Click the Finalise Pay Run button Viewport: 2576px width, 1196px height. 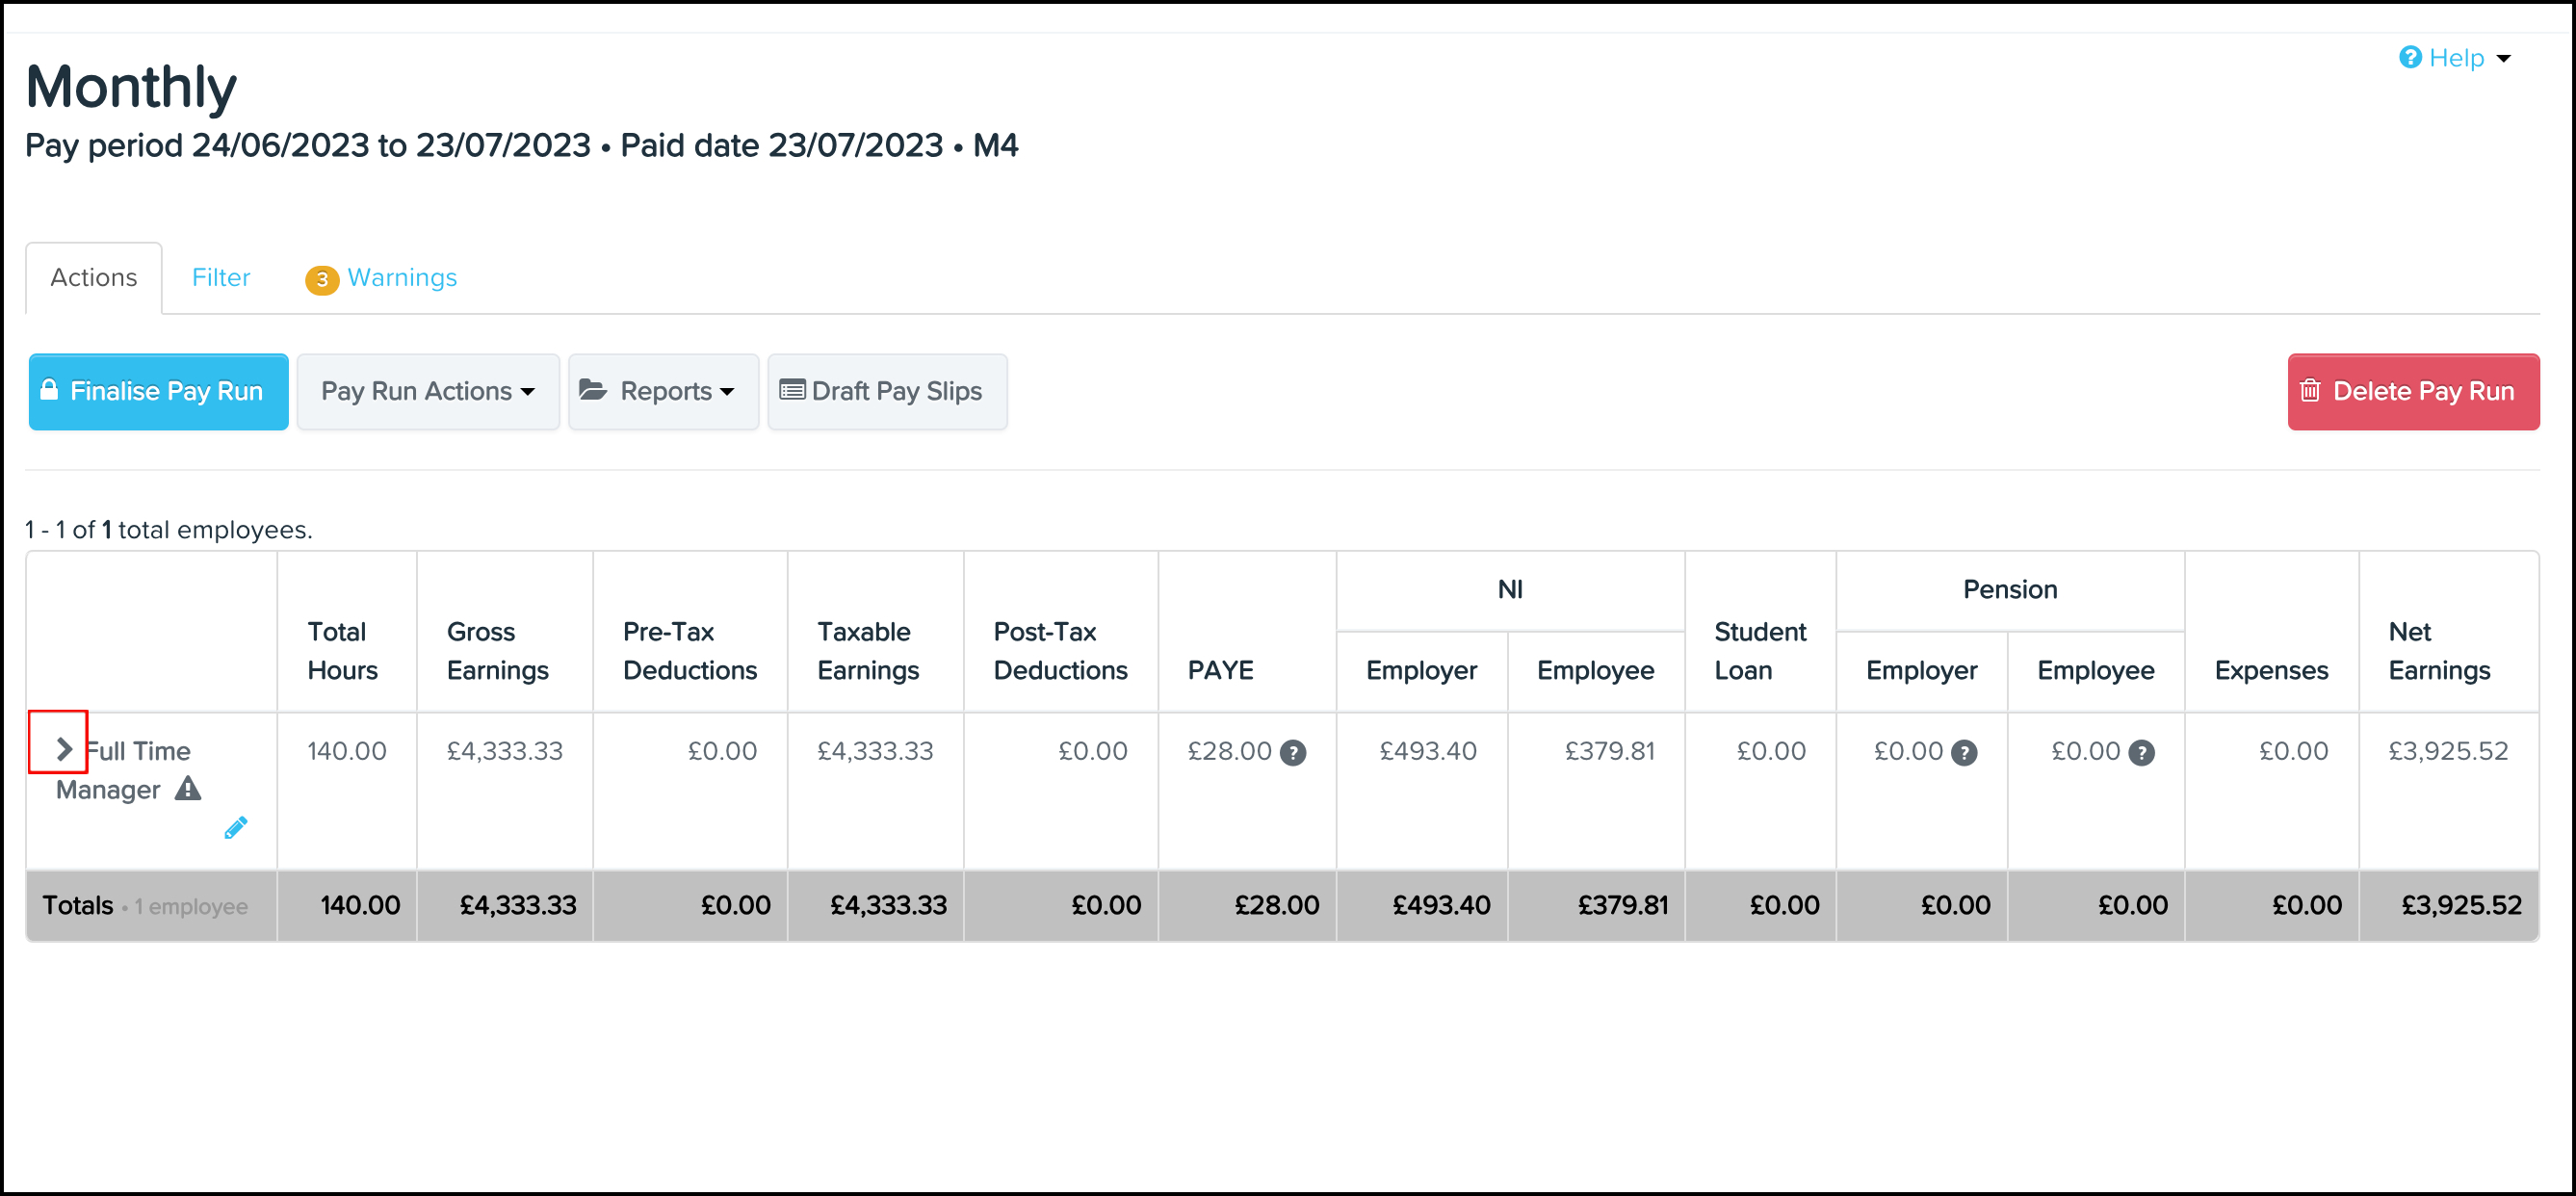coord(158,391)
